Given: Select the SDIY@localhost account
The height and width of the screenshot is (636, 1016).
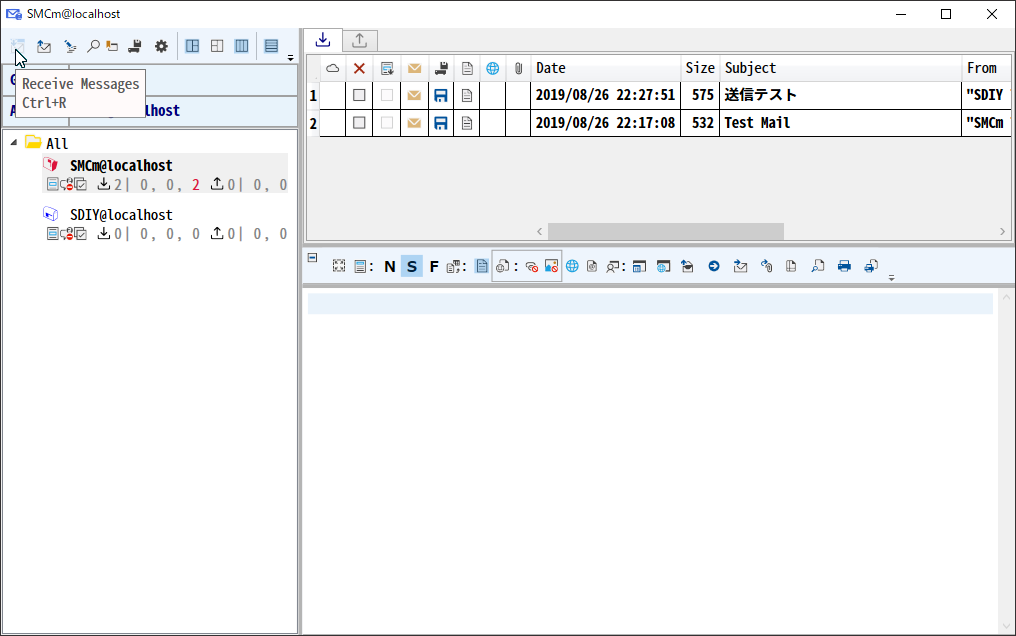Looking at the screenshot, I should [x=121, y=215].
